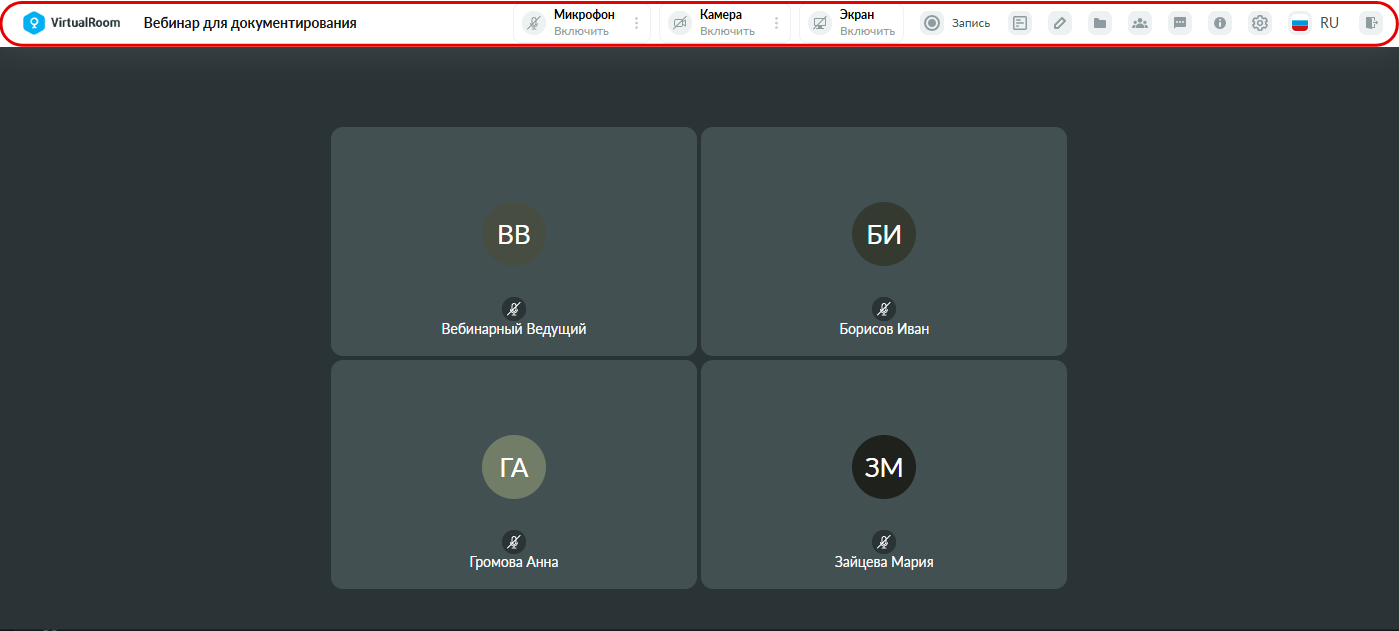Click muted mic icon of Вебинарный Ведущий
This screenshot has height=631, width=1399.
pos(514,309)
